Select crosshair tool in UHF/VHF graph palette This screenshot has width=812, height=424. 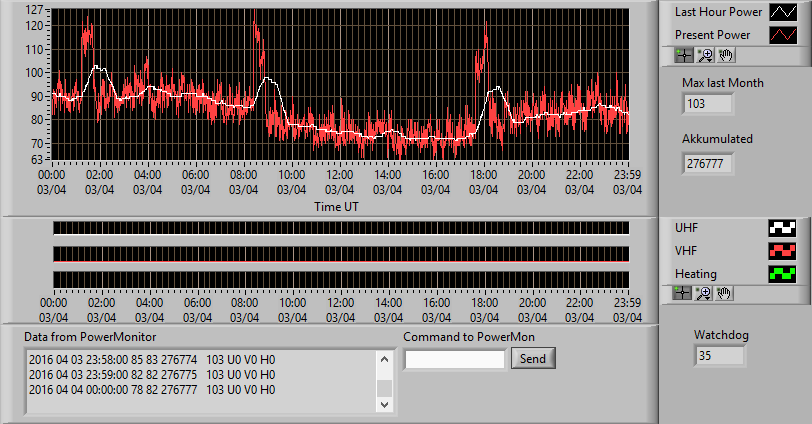tap(682, 293)
